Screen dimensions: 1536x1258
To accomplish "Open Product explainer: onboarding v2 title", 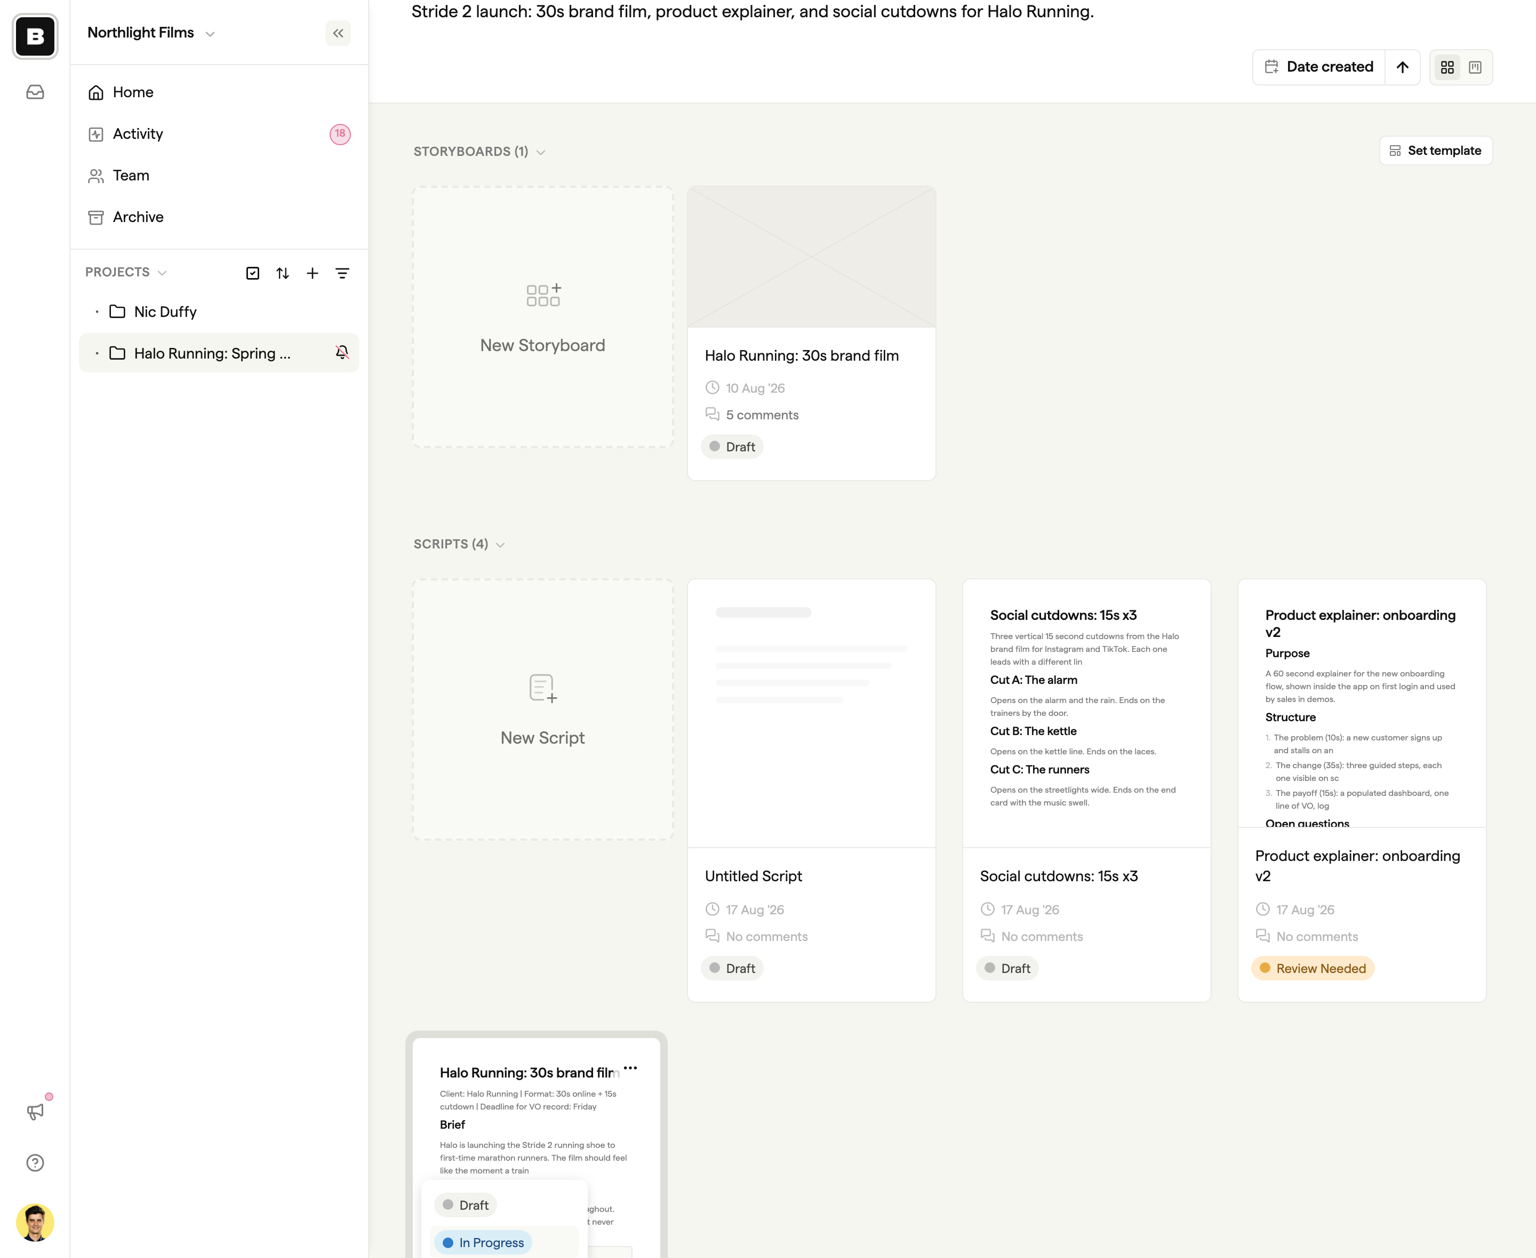I will pyautogui.click(x=1357, y=866).
